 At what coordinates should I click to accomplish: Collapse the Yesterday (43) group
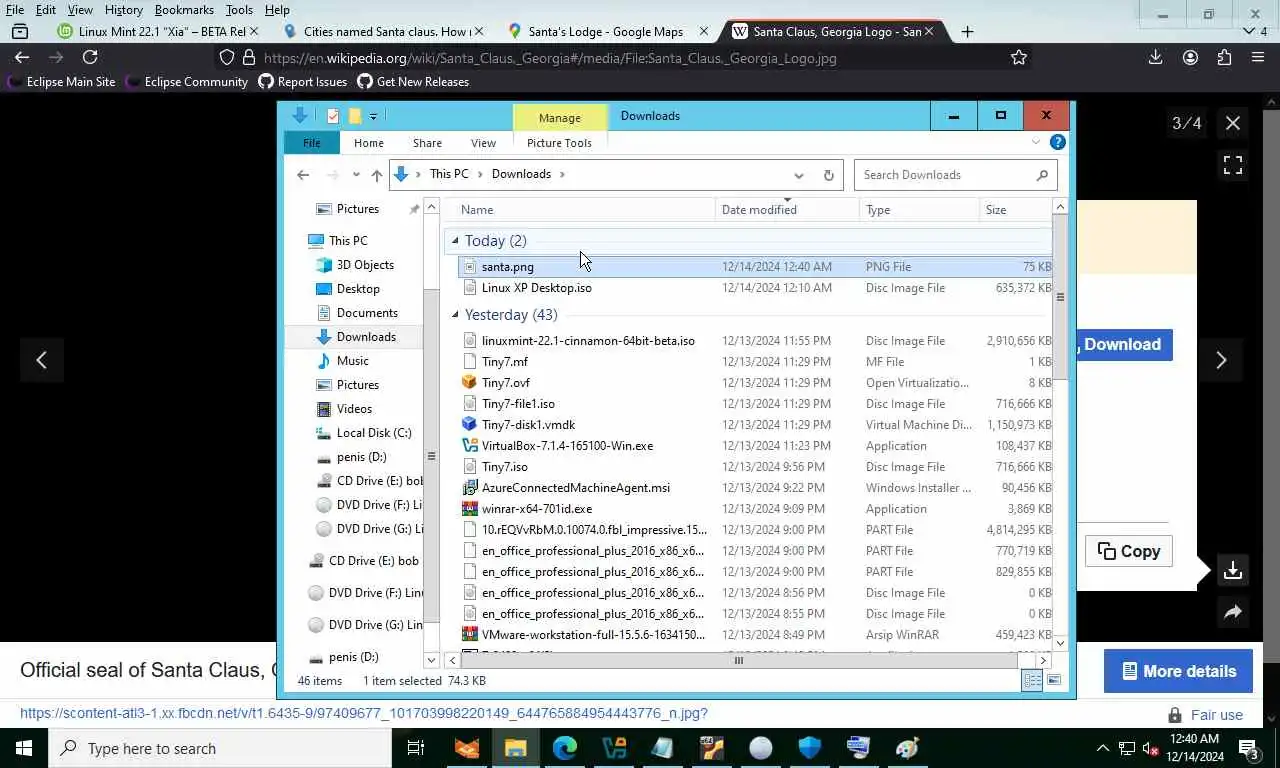455,315
